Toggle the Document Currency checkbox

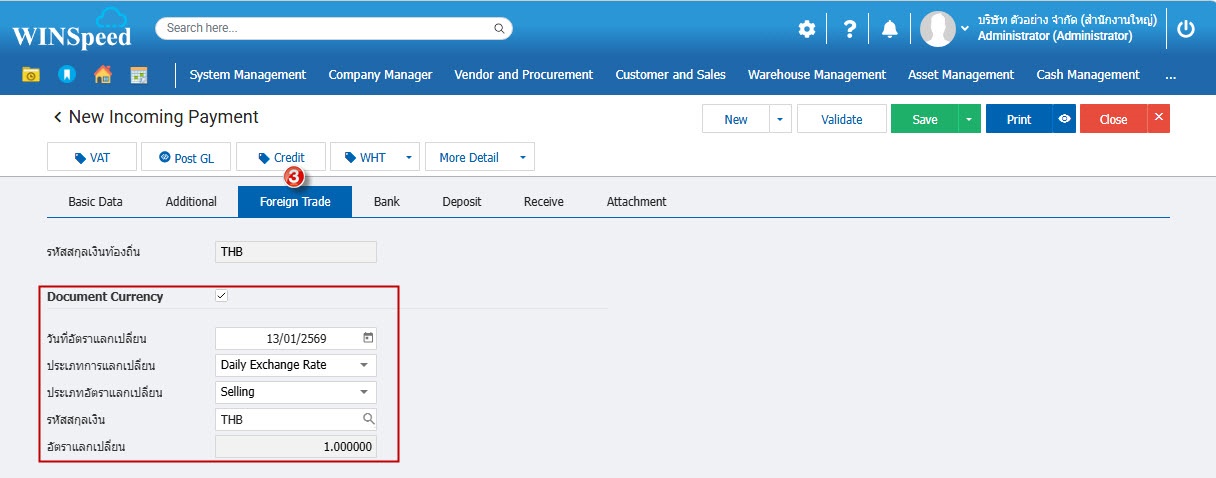tap(222, 297)
